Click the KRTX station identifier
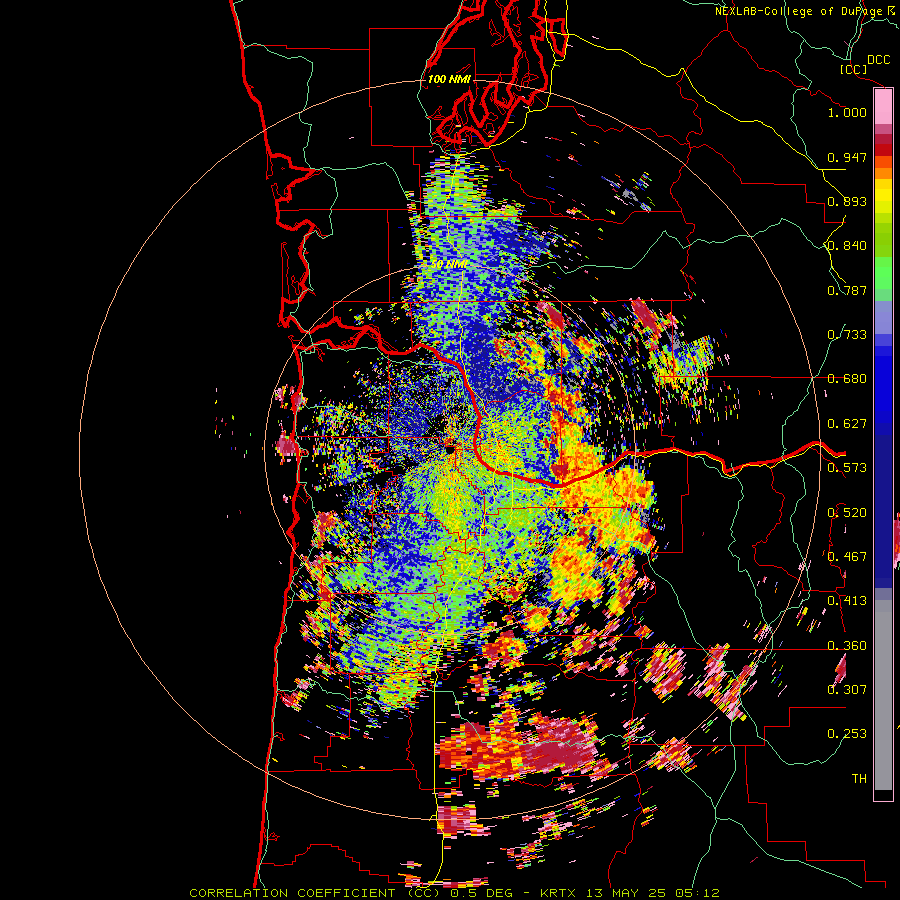 [x=563, y=893]
